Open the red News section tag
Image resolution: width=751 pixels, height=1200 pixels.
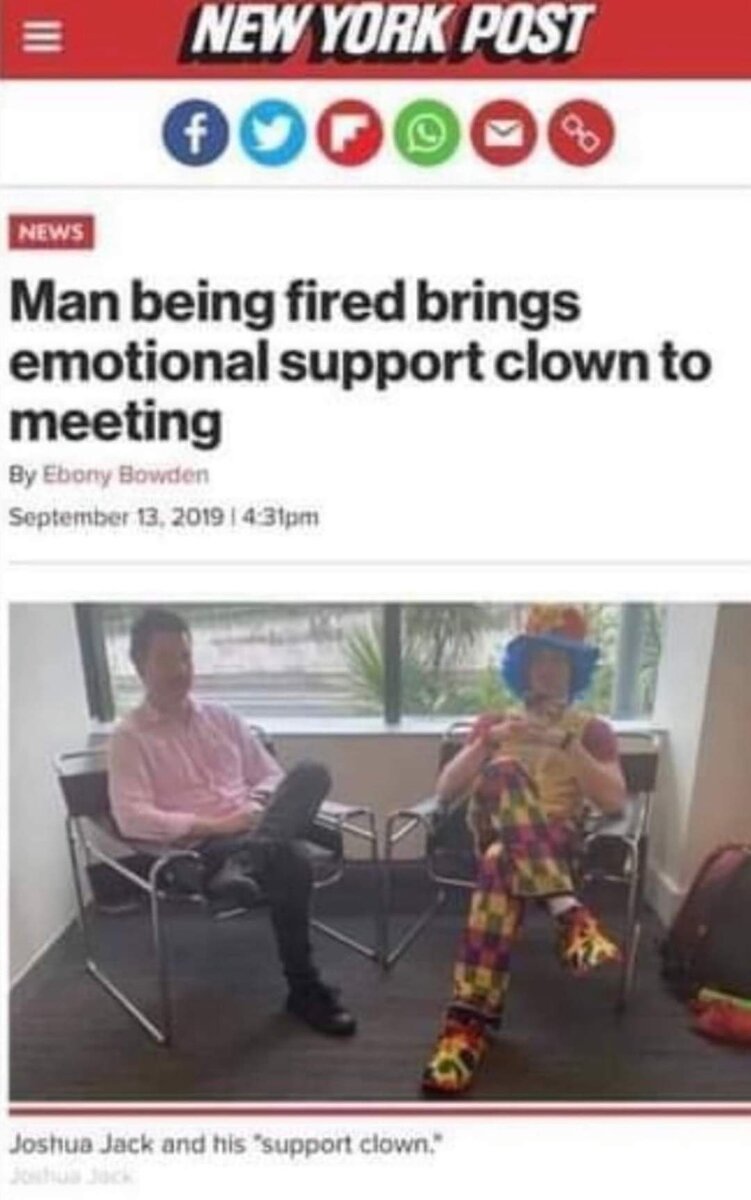pyautogui.click(x=53, y=231)
